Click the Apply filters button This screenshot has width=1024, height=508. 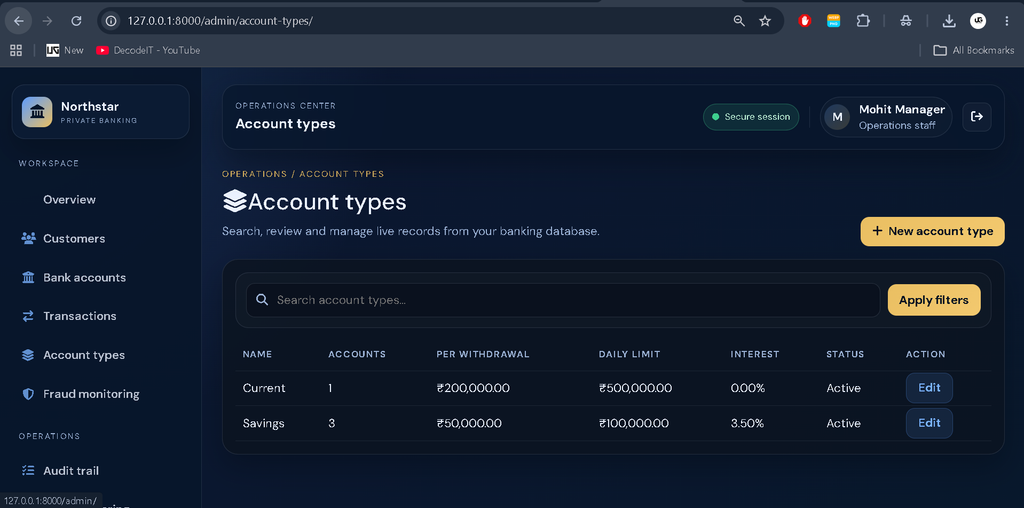tap(934, 300)
